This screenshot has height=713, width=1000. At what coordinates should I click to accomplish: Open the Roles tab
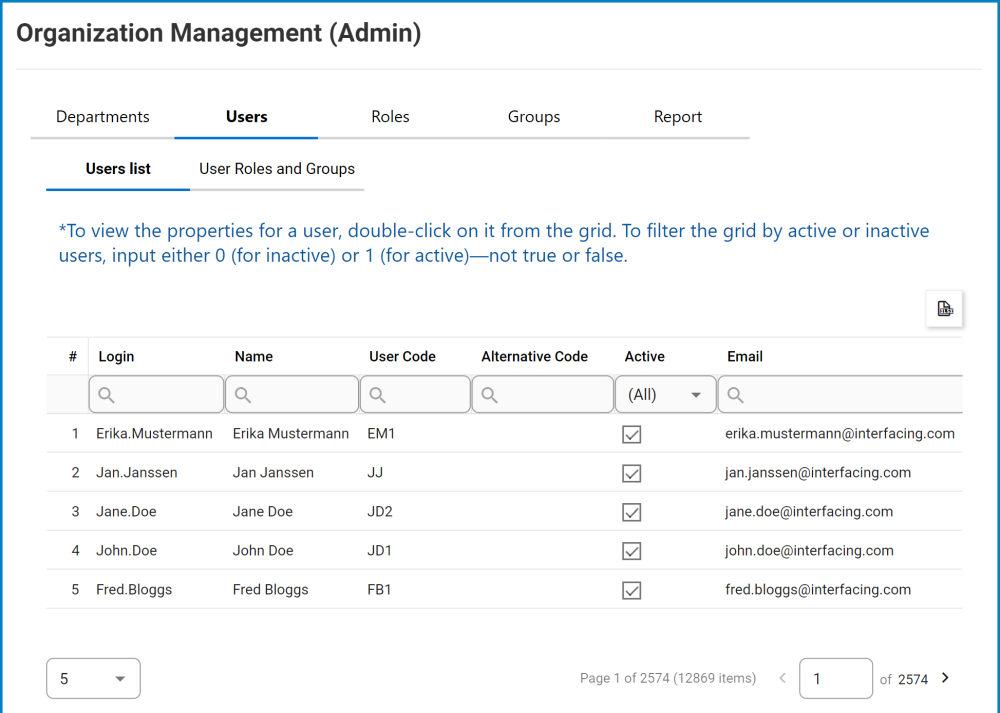[390, 117]
